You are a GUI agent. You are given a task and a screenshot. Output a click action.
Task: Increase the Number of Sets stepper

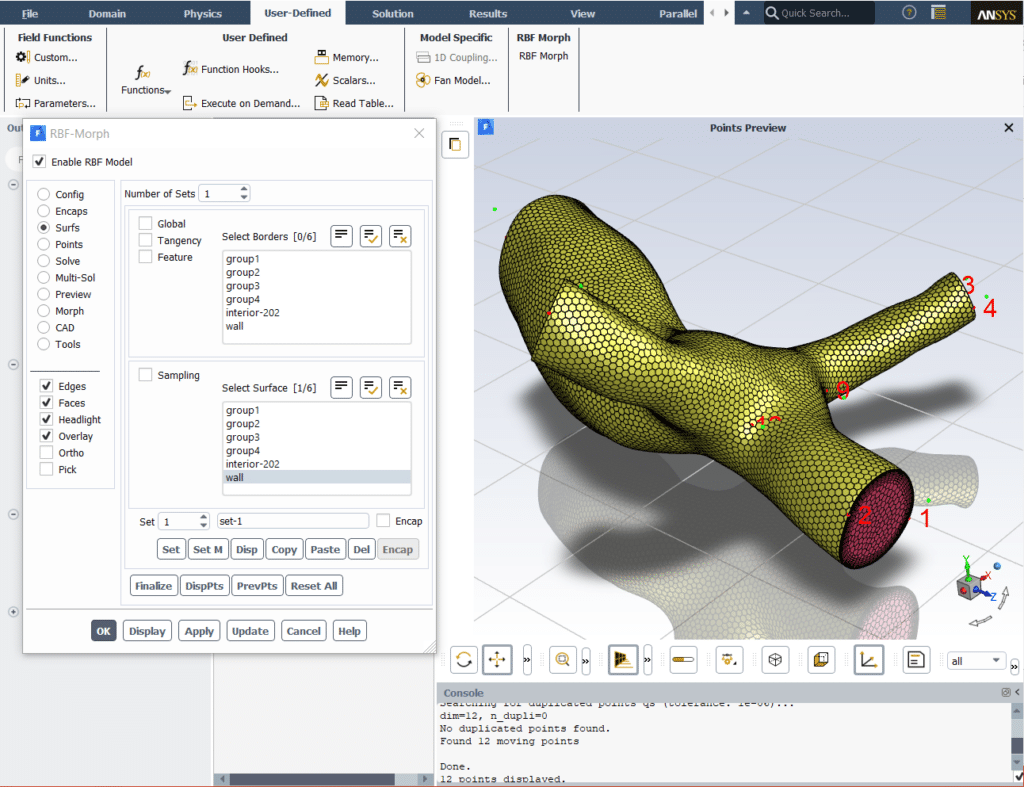coord(244,189)
